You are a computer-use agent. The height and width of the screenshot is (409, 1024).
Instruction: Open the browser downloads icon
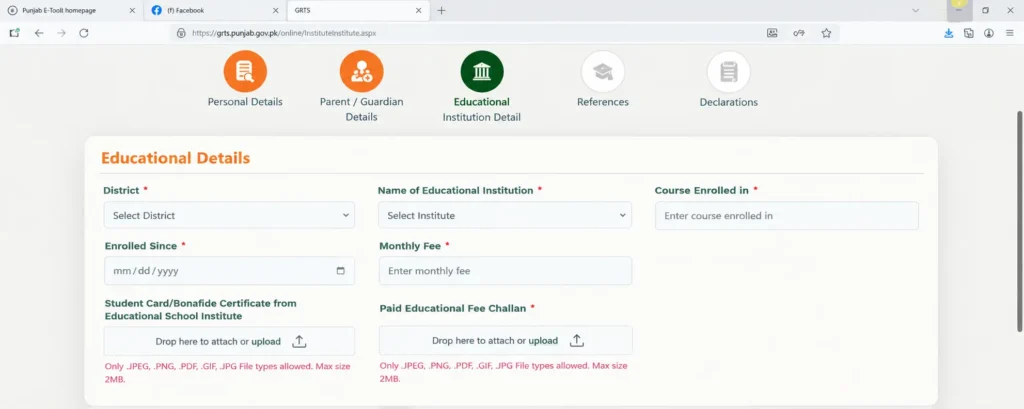pyautogui.click(x=948, y=33)
